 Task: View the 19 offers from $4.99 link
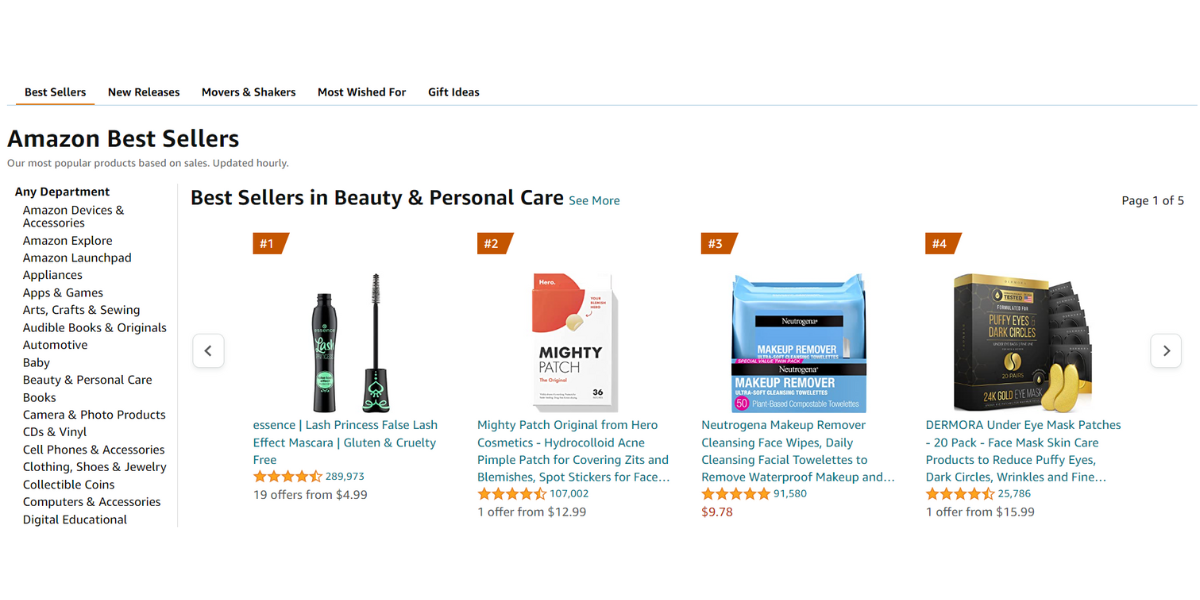(x=310, y=494)
